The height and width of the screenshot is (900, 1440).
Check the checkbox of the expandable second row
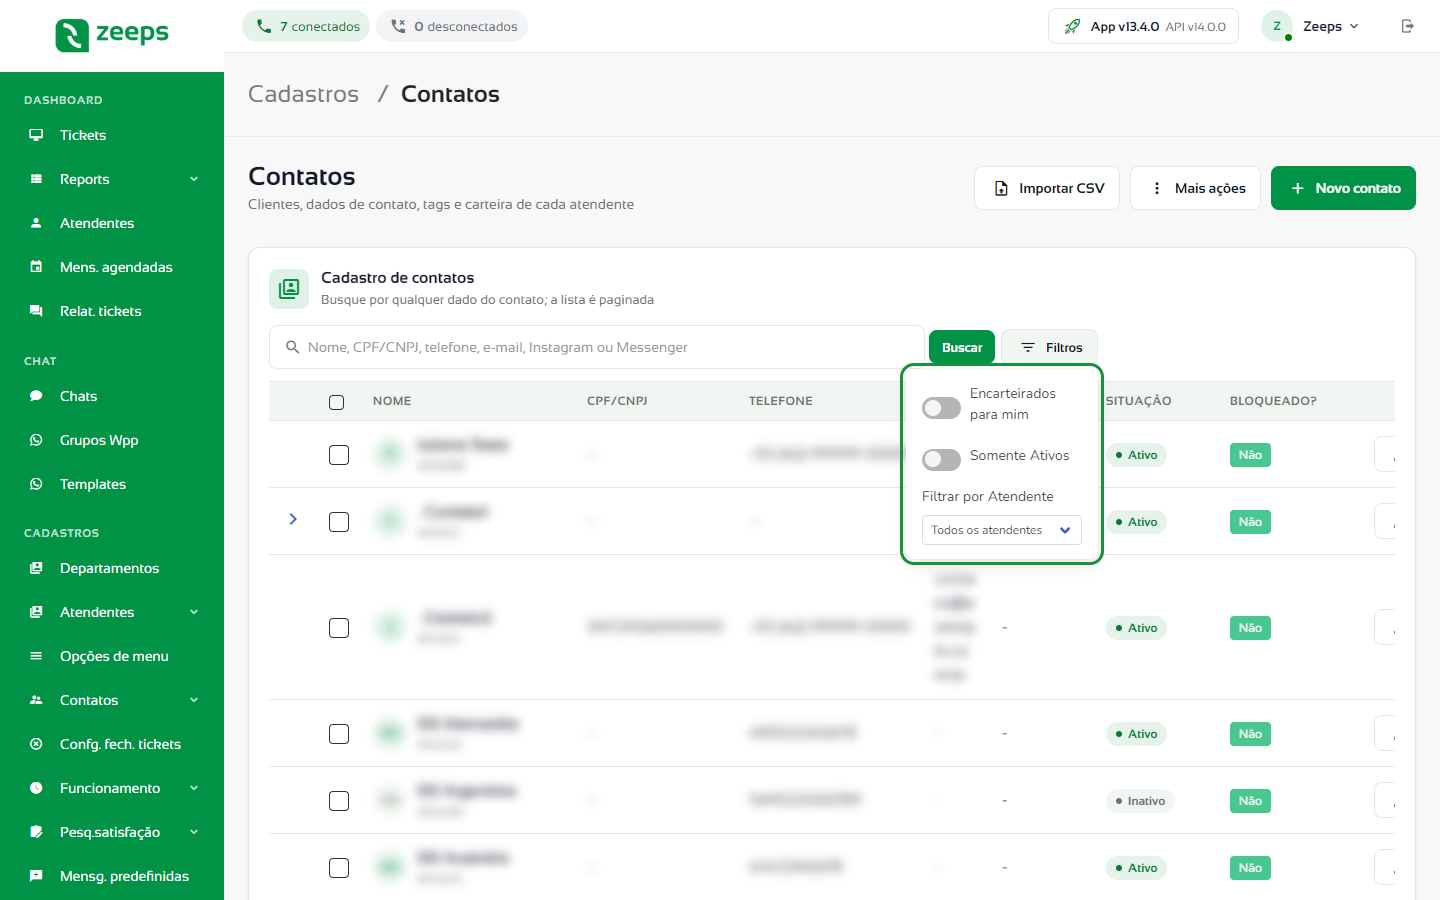(x=339, y=522)
